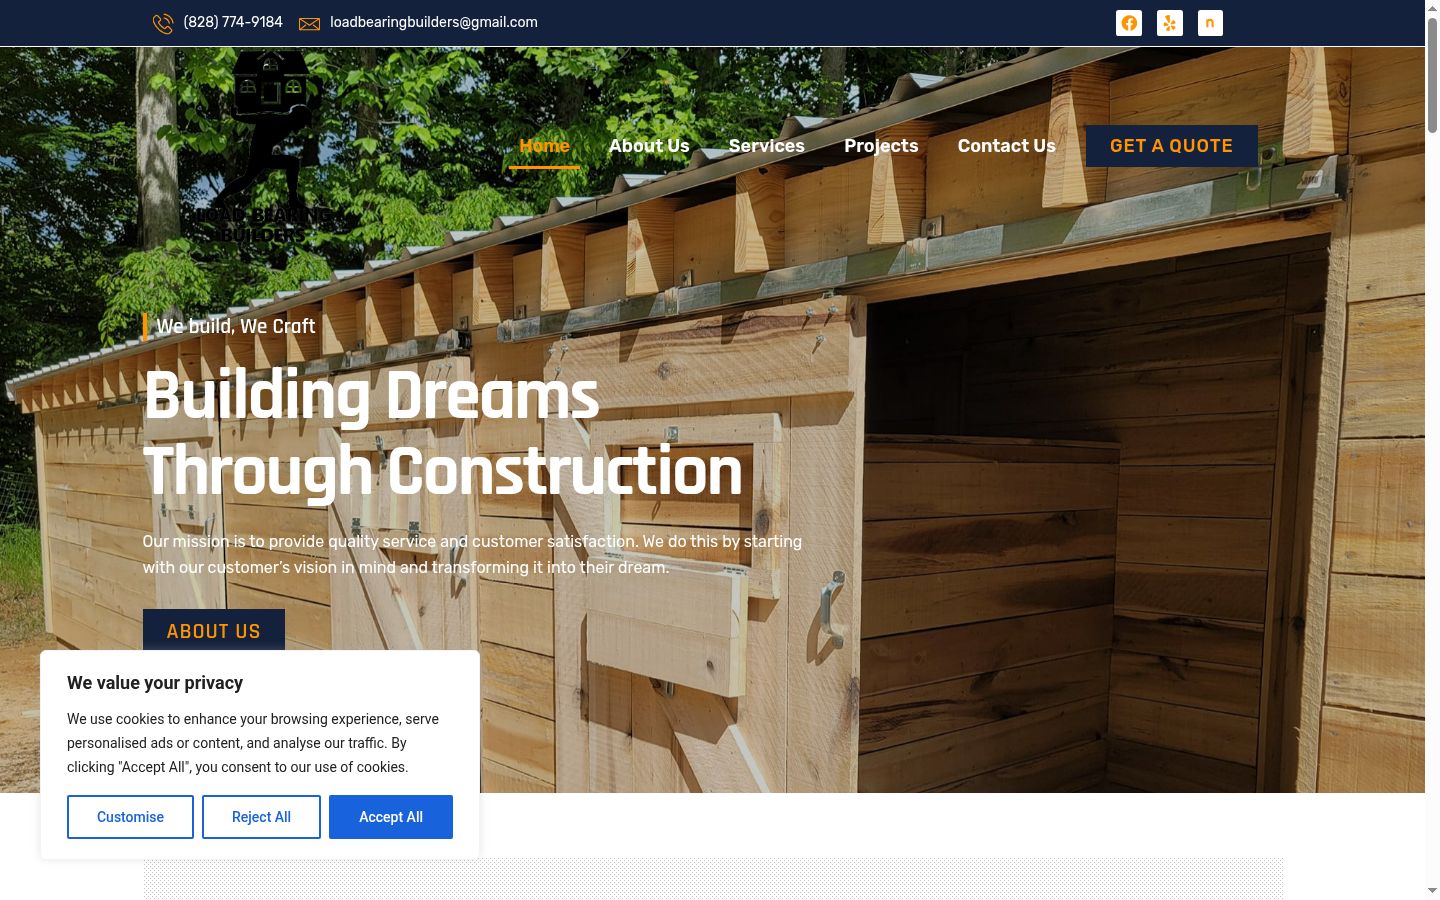Click the scrollbar down arrow
1440x900 pixels.
pyautogui.click(x=1432, y=891)
